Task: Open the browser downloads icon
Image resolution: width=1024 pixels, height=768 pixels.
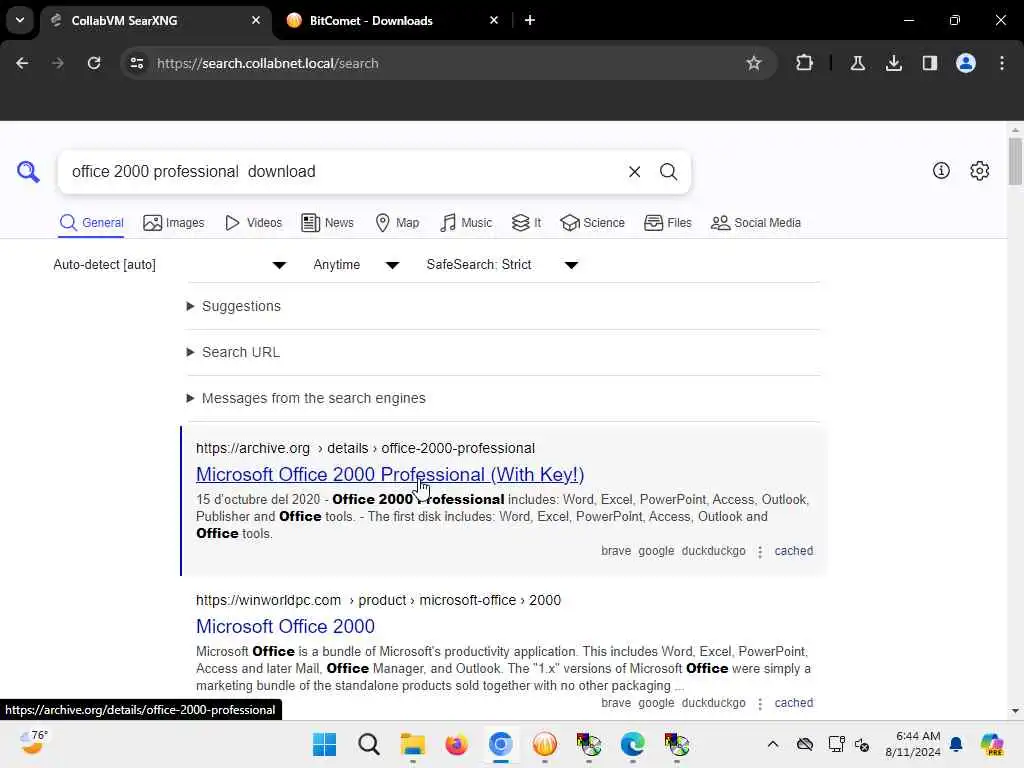Action: pyautogui.click(x=893, y=63)
